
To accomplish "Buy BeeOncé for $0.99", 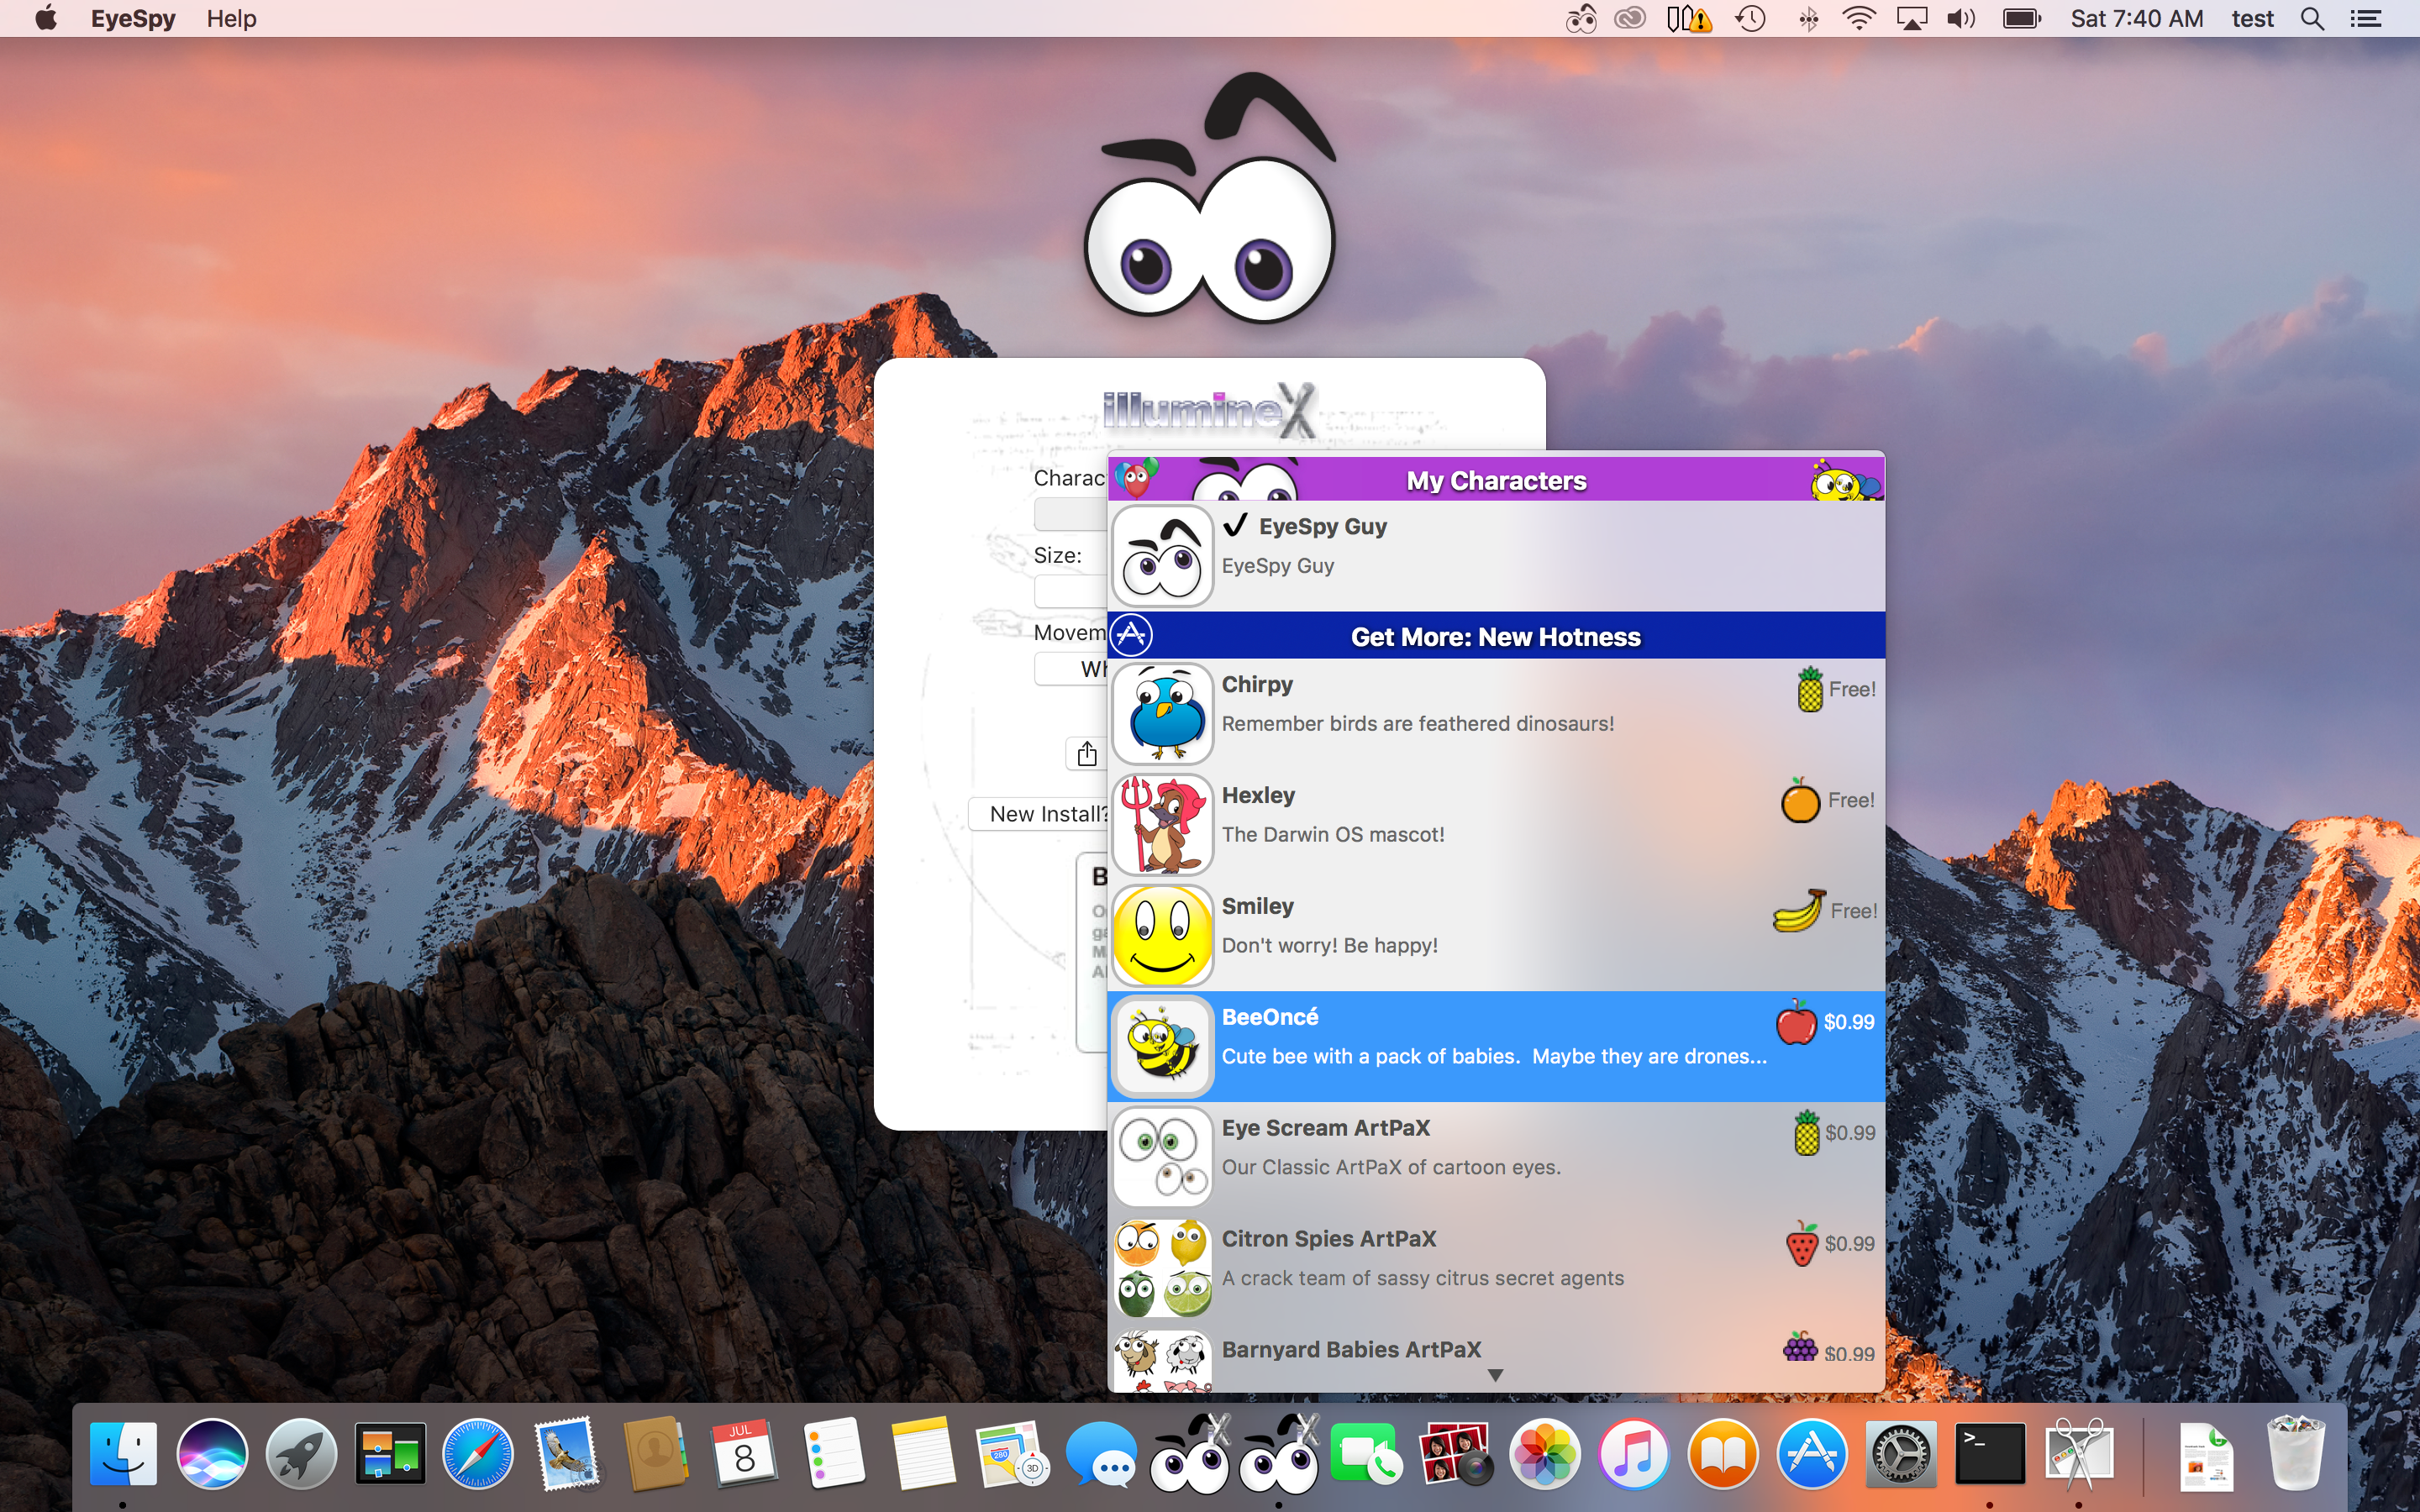I will 1826,1022.
